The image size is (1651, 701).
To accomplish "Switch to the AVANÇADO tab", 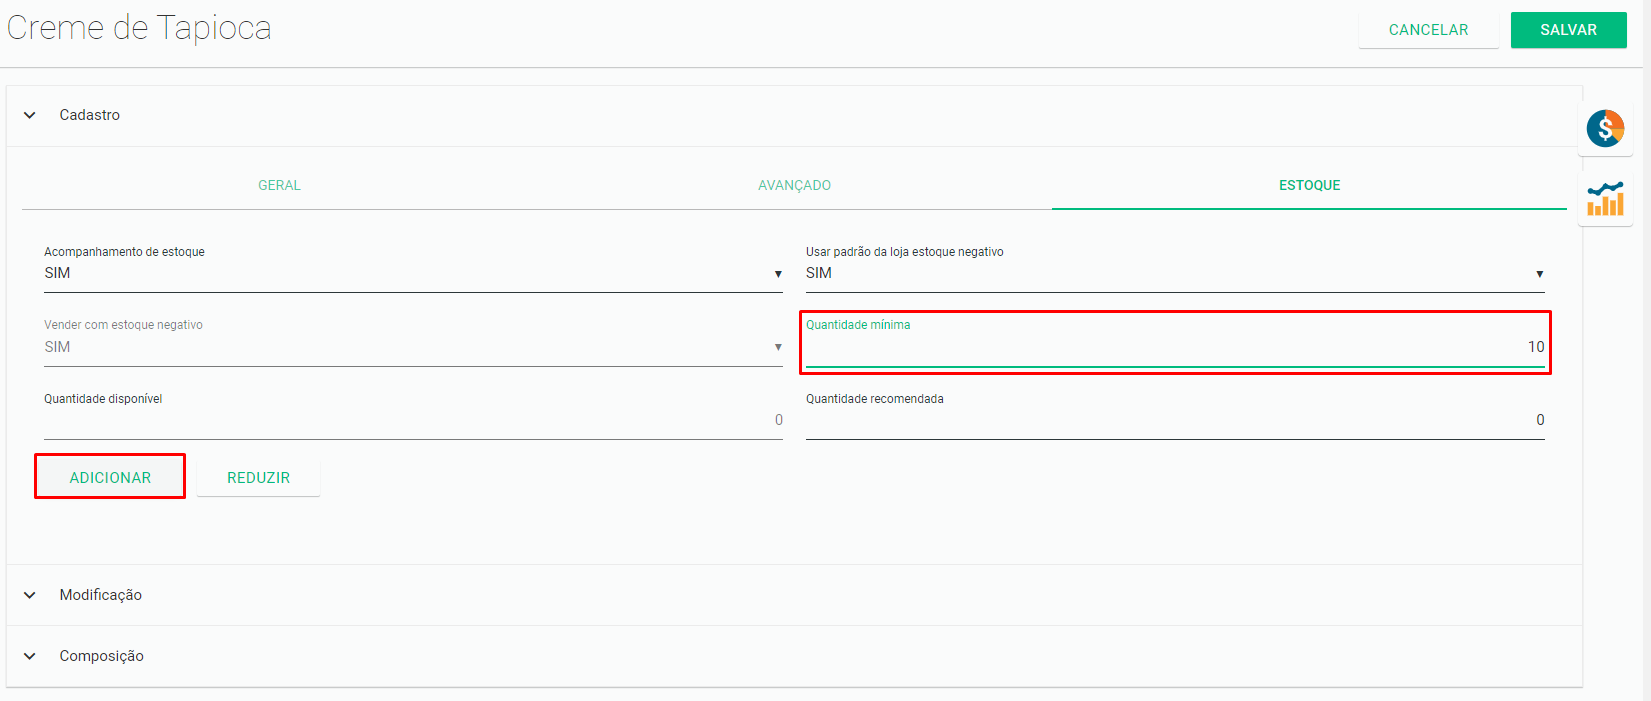I will tap(794, 185).
